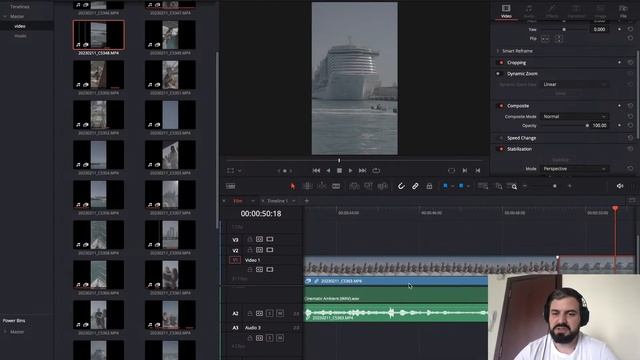Toggle the Speed Change enable switch
Image resolution: width=640 pixels, height=360 pixels.
click(501, 138)
